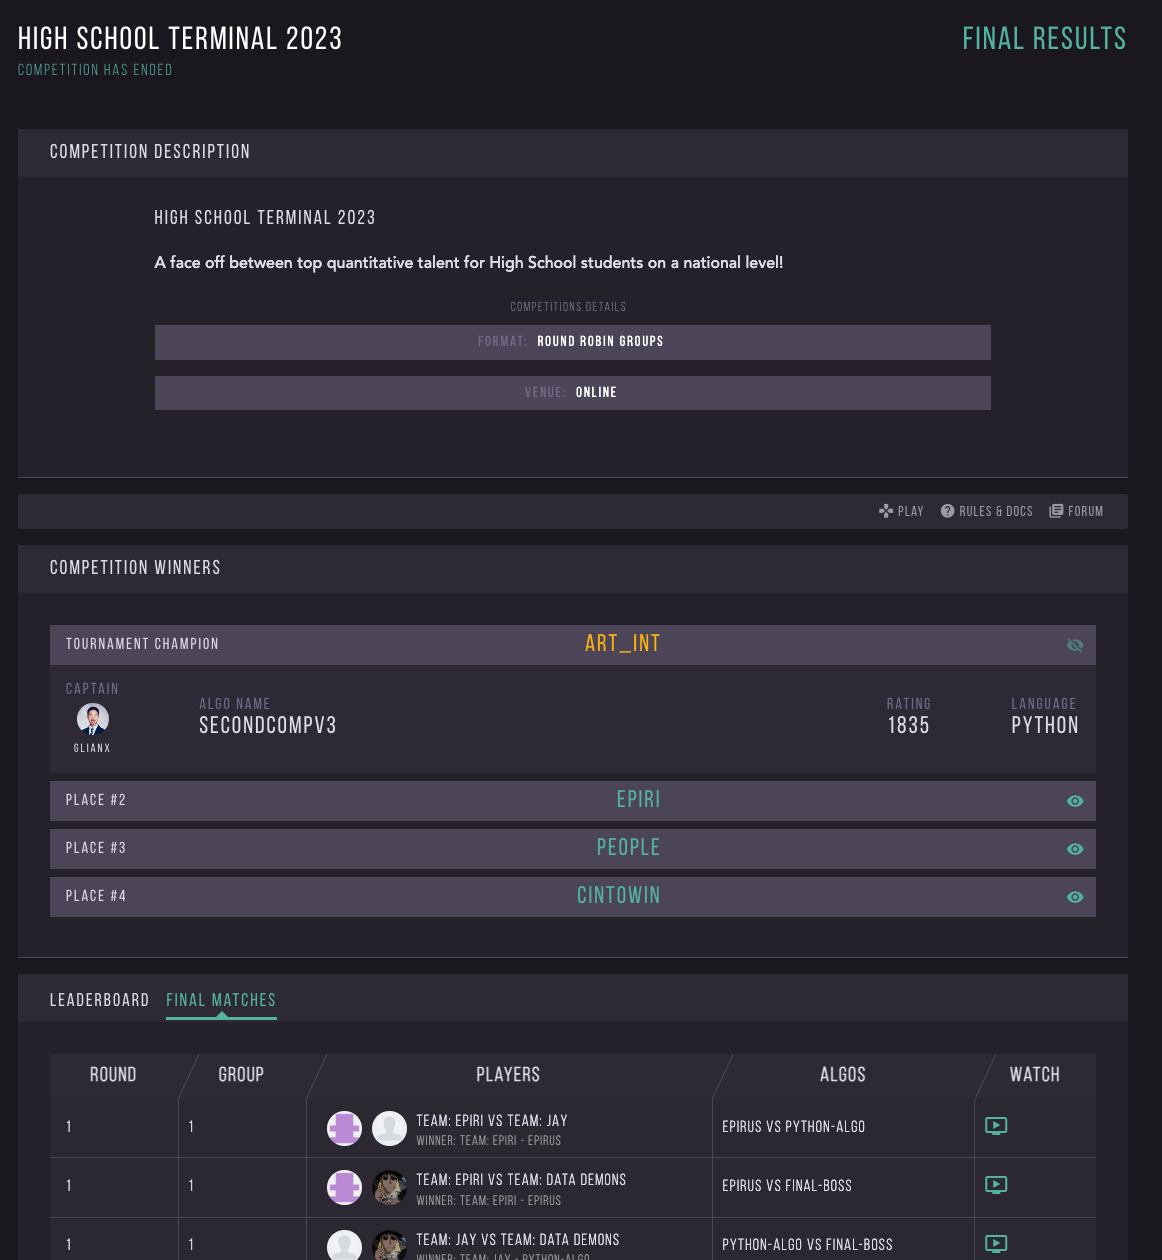Click the PYTHON language value
The image size is (1162, 1260).
(x=1045, y=725)
